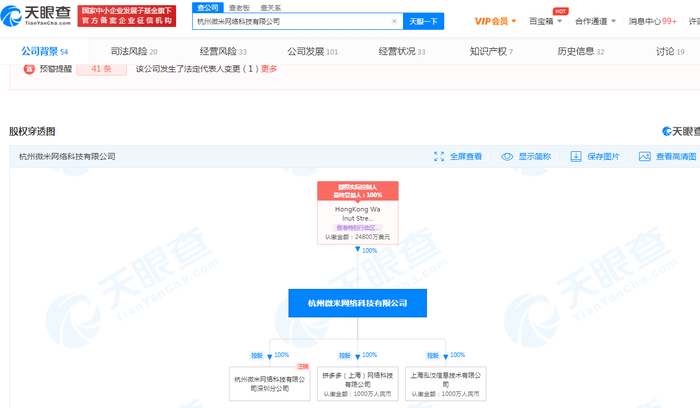This screenshot has height=408, width=700.
Task: Open the 杭州微米网络科技有限公司深圳分公司 node
Action: pos(270,383)
